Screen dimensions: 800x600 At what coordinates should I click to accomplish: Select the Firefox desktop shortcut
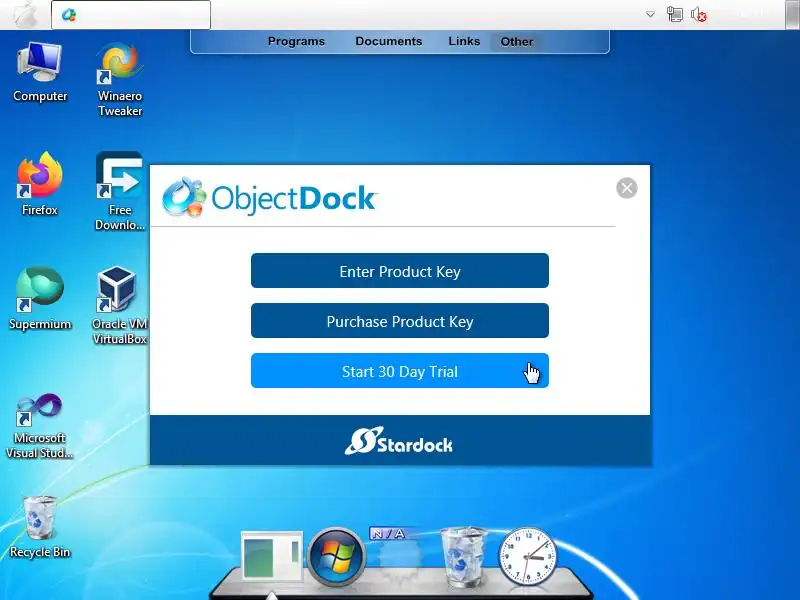pyautogui.click(x=40, y=184)
